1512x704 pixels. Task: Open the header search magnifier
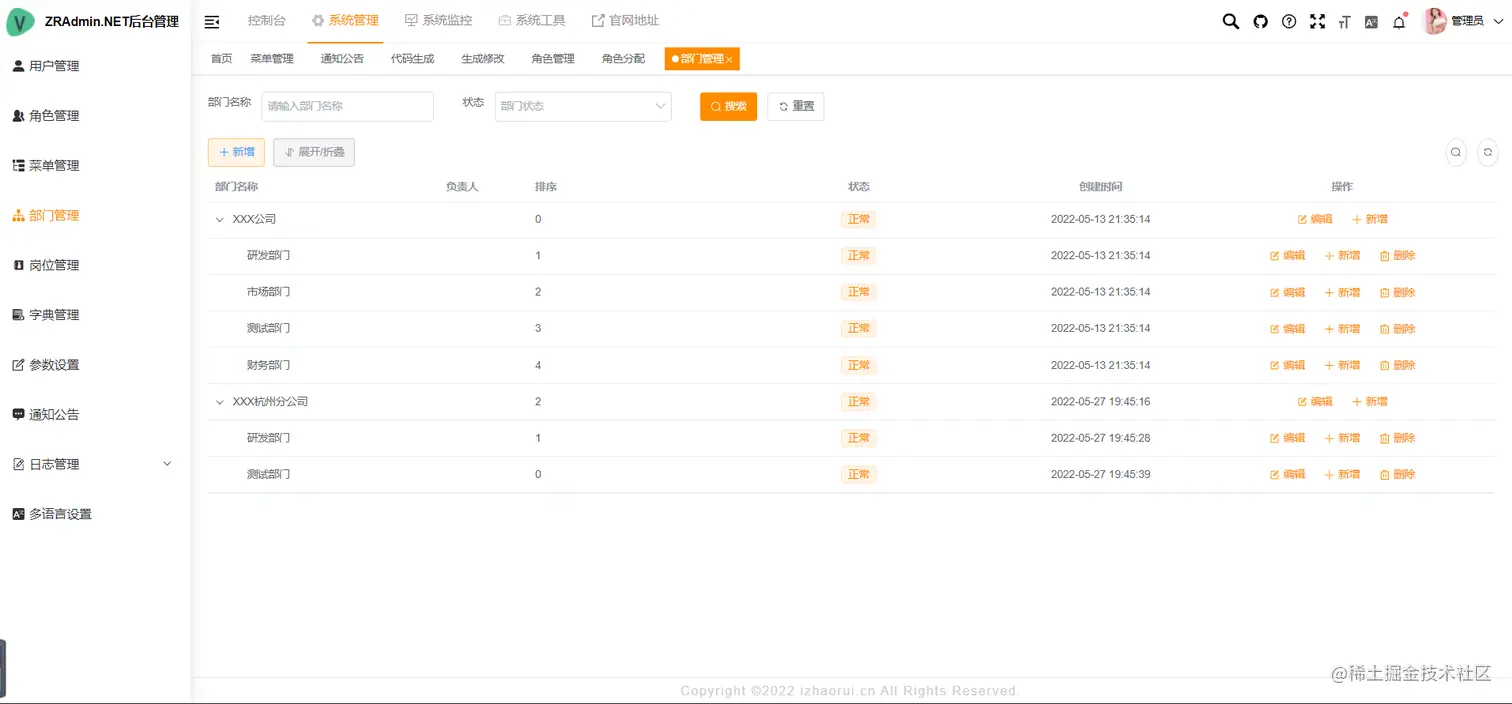point(1231,21)
